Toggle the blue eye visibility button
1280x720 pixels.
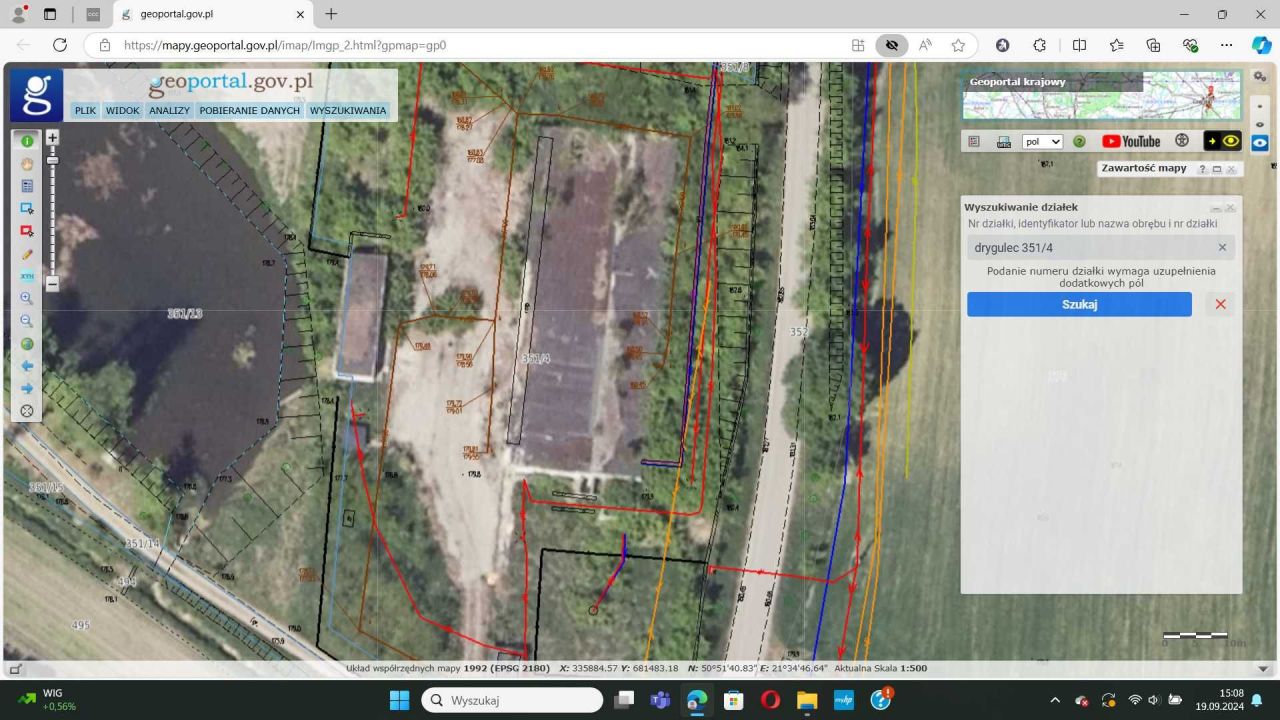click(1260, 142)
